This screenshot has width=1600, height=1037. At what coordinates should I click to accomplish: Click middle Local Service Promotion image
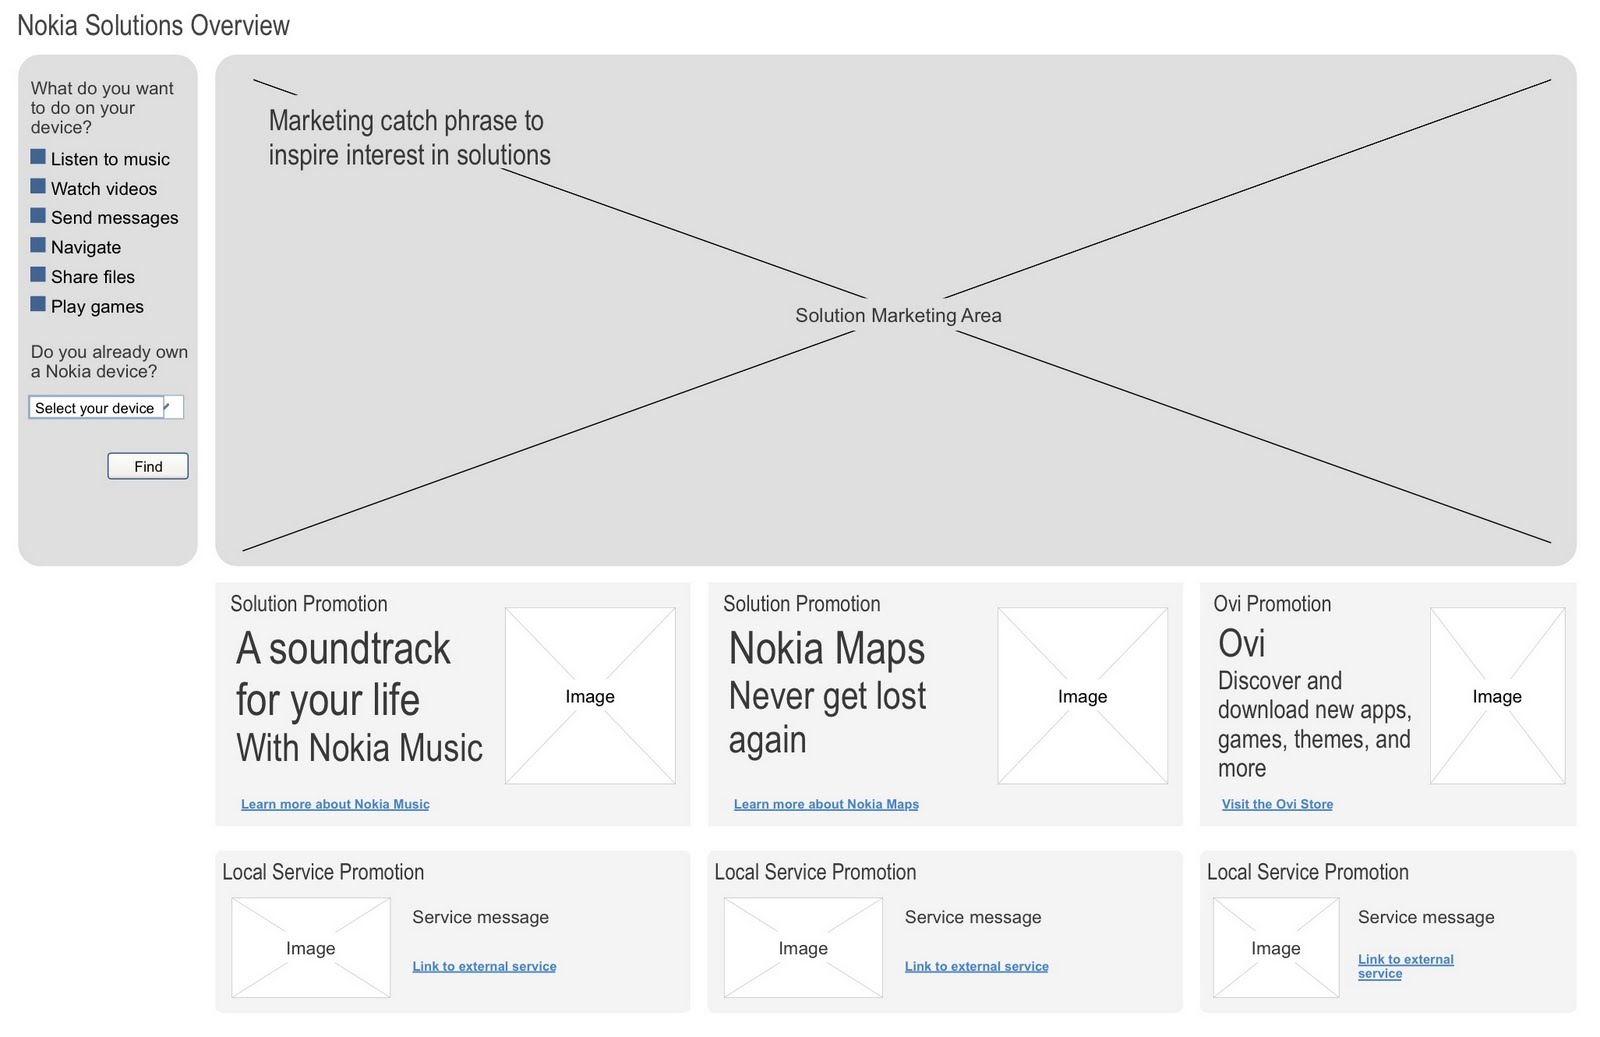click(x=803, y=948)
